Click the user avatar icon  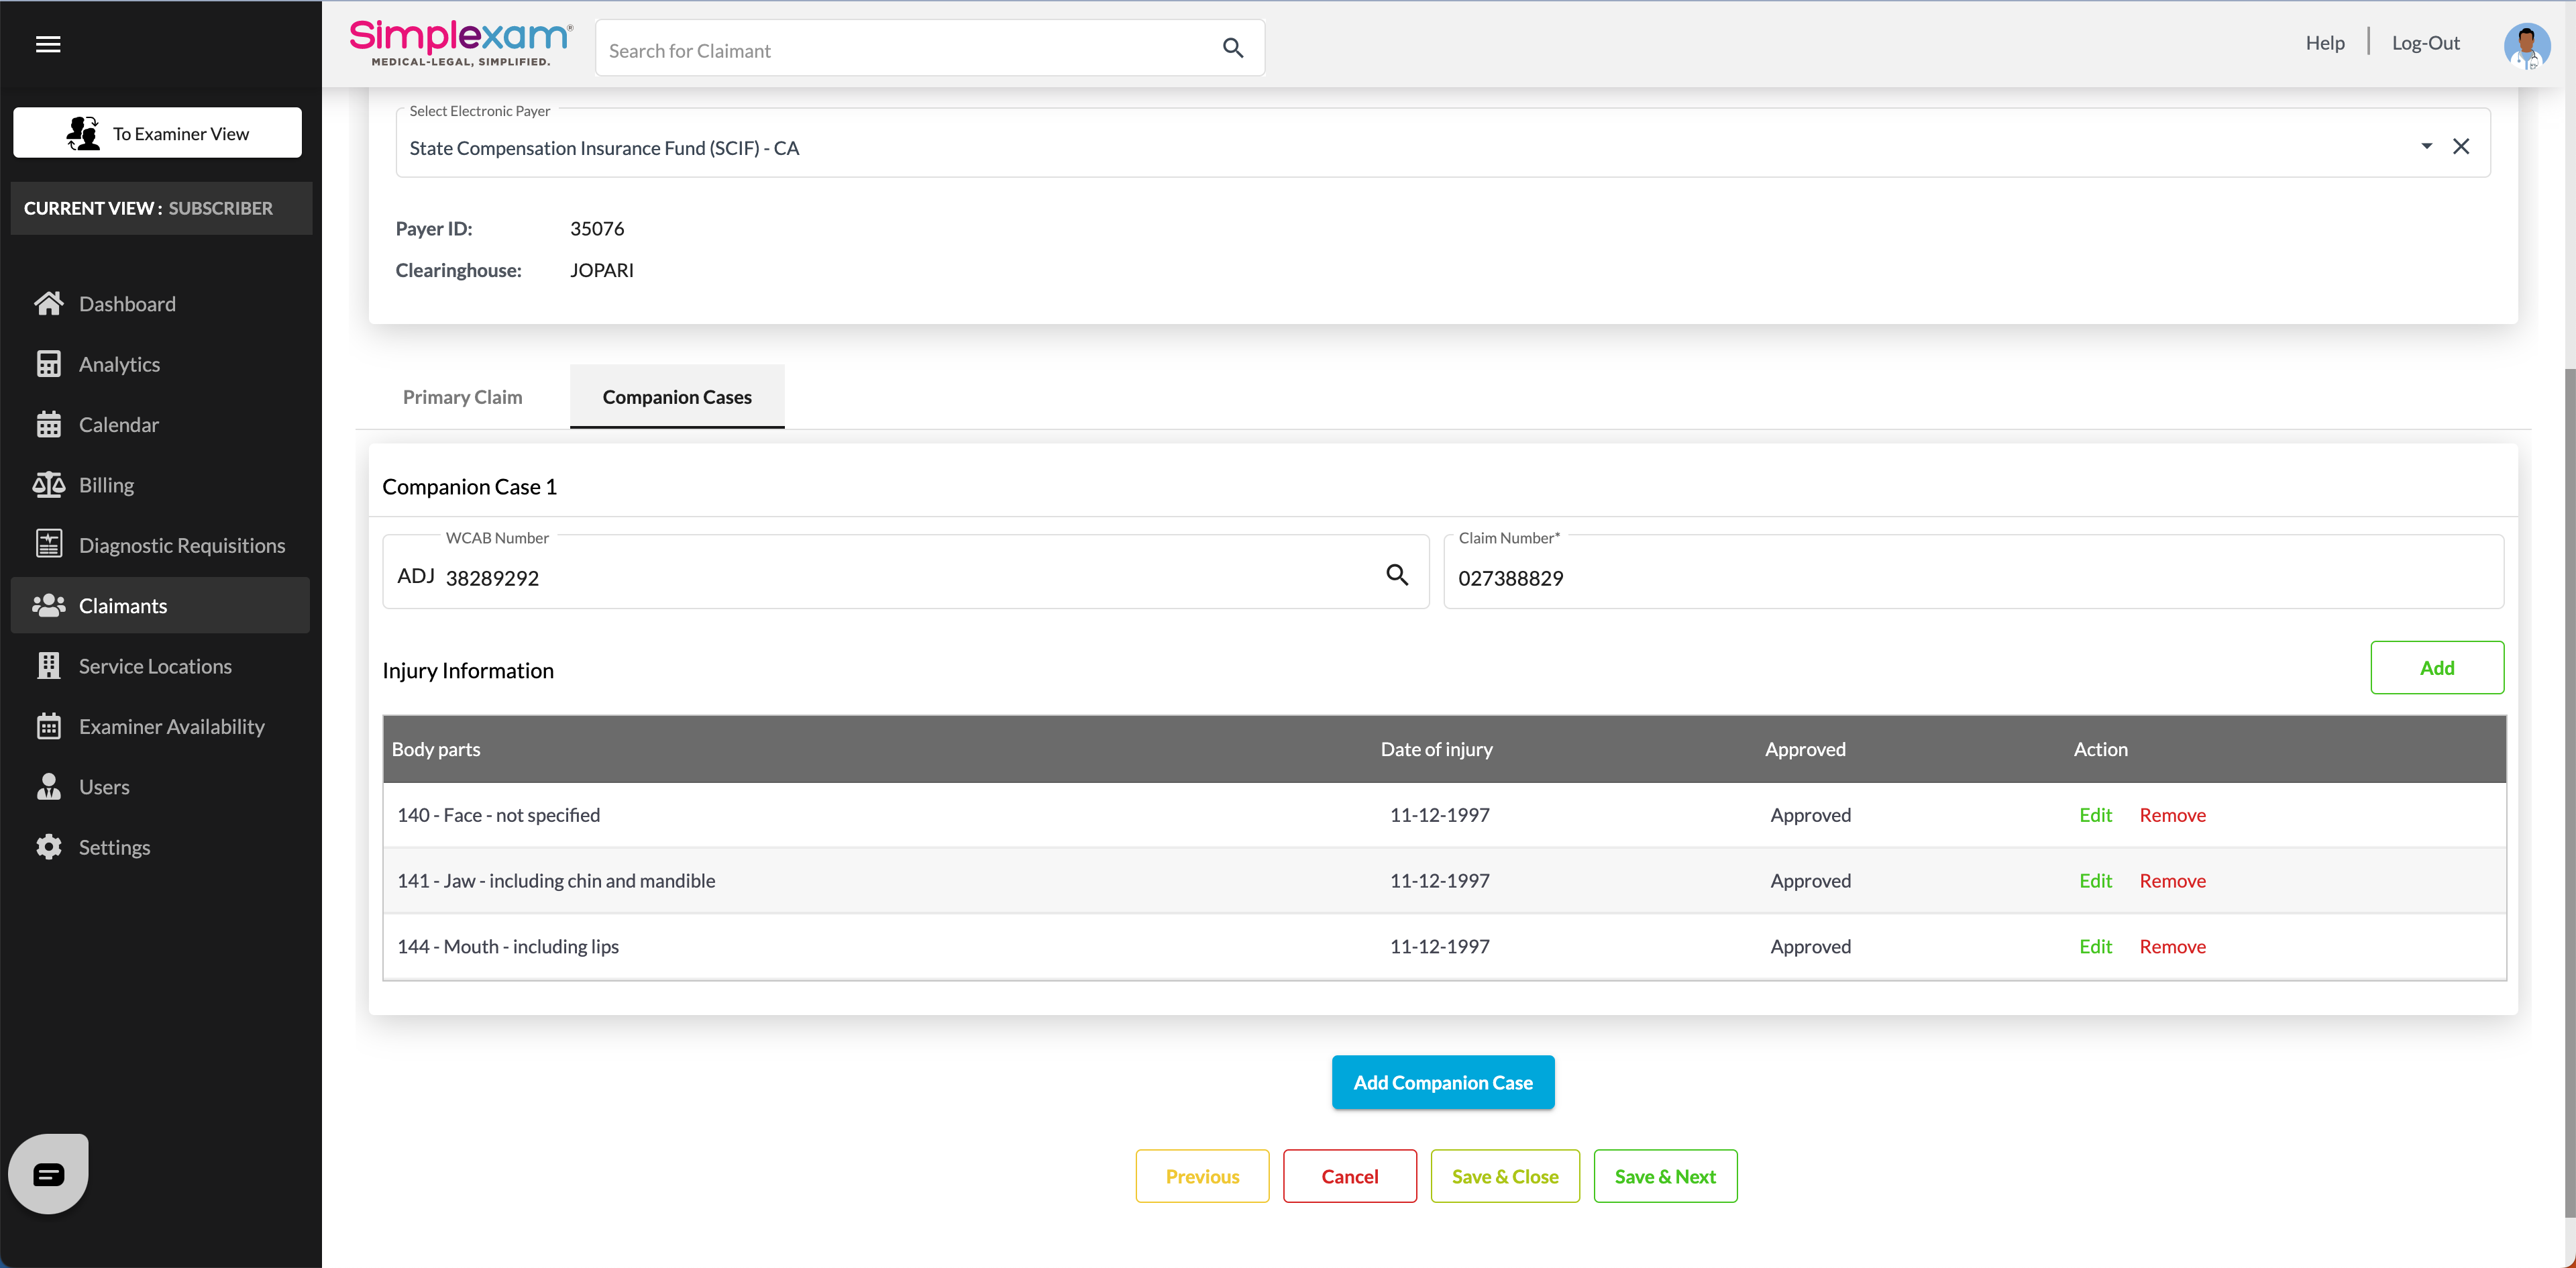[x=2526, y=45]
